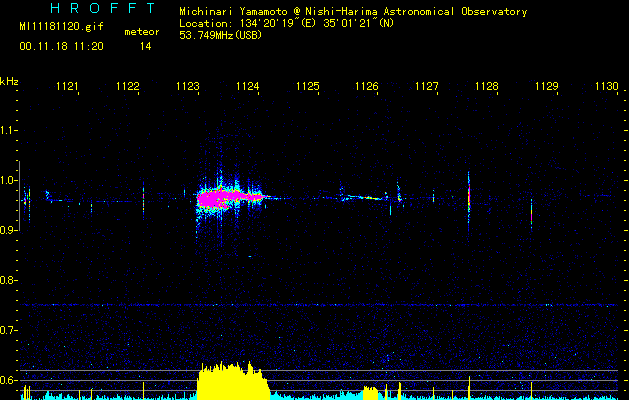Click the 0.8 frequency axis label
Viewport: 629px width, 400px height.
tap(9, 280)
